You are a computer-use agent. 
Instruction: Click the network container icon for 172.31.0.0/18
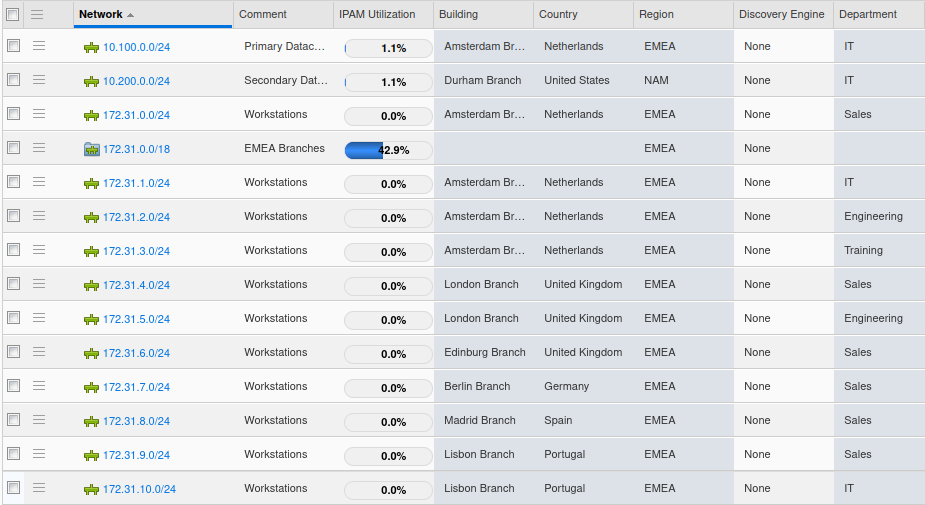click(x=92, y=149)
